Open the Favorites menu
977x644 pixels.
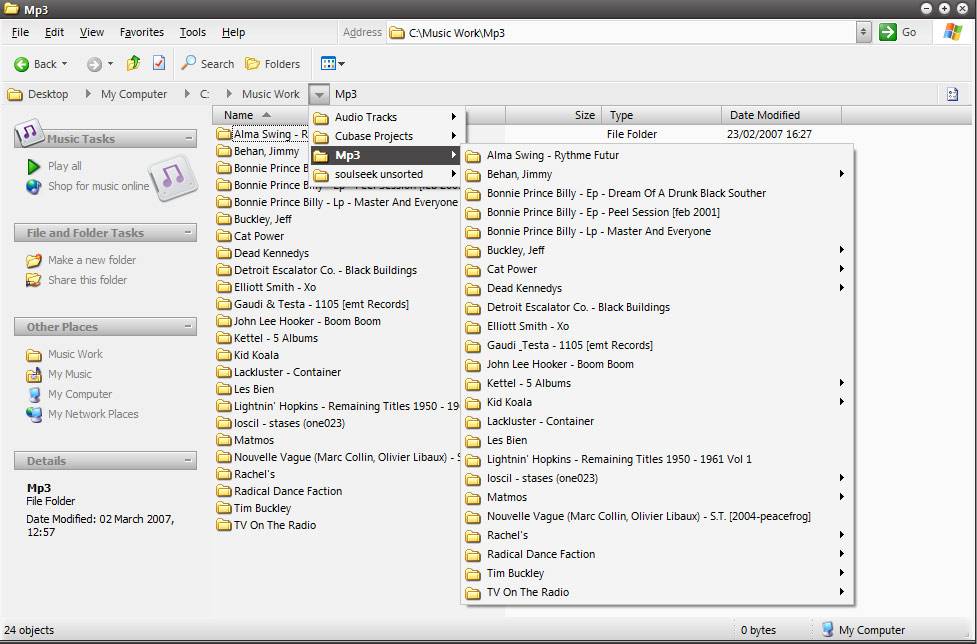[141, 32]
